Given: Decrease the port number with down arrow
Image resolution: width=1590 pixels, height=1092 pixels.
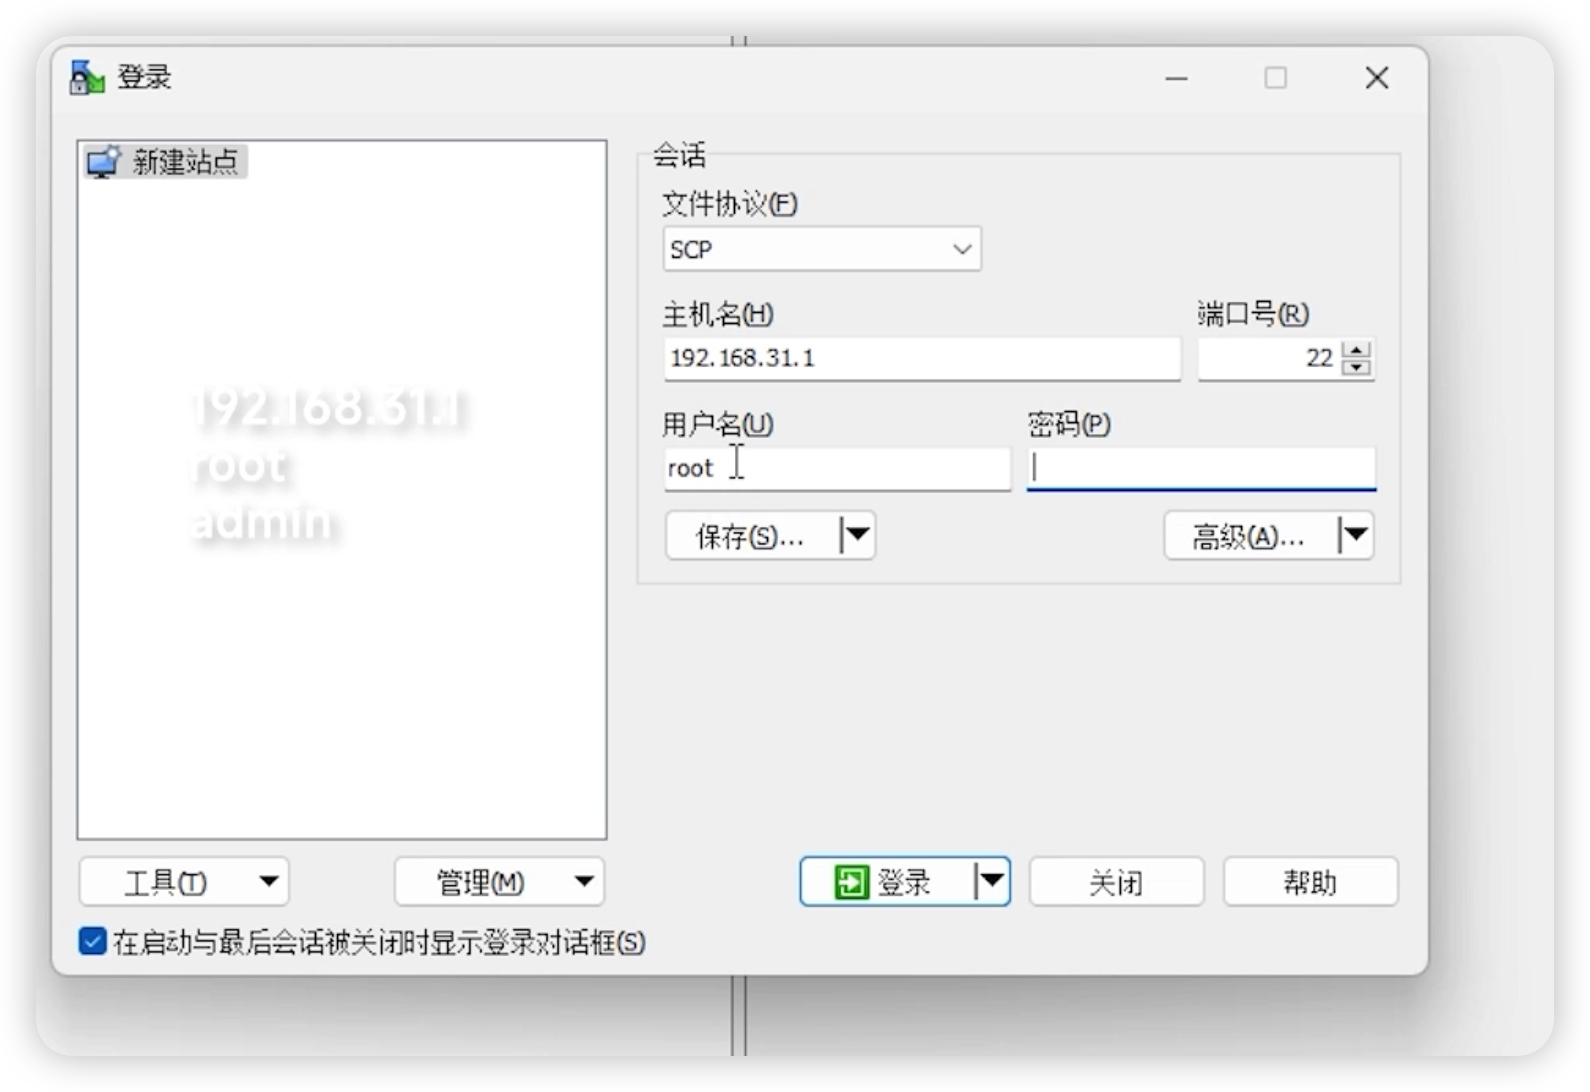Looking at the screenshot, I should click(1357, 367).
